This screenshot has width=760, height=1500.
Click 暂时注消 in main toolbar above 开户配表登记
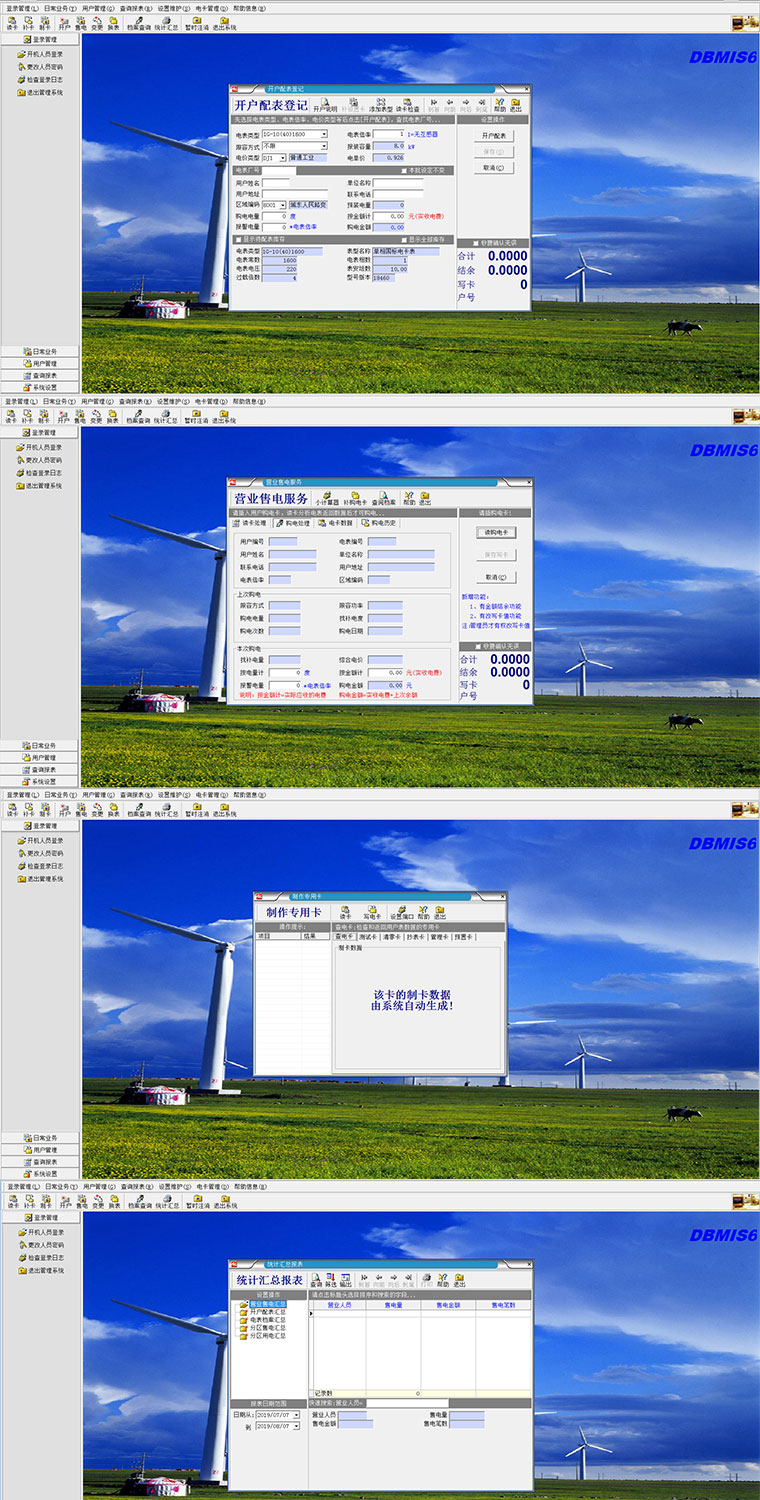(x=196, y=24)
